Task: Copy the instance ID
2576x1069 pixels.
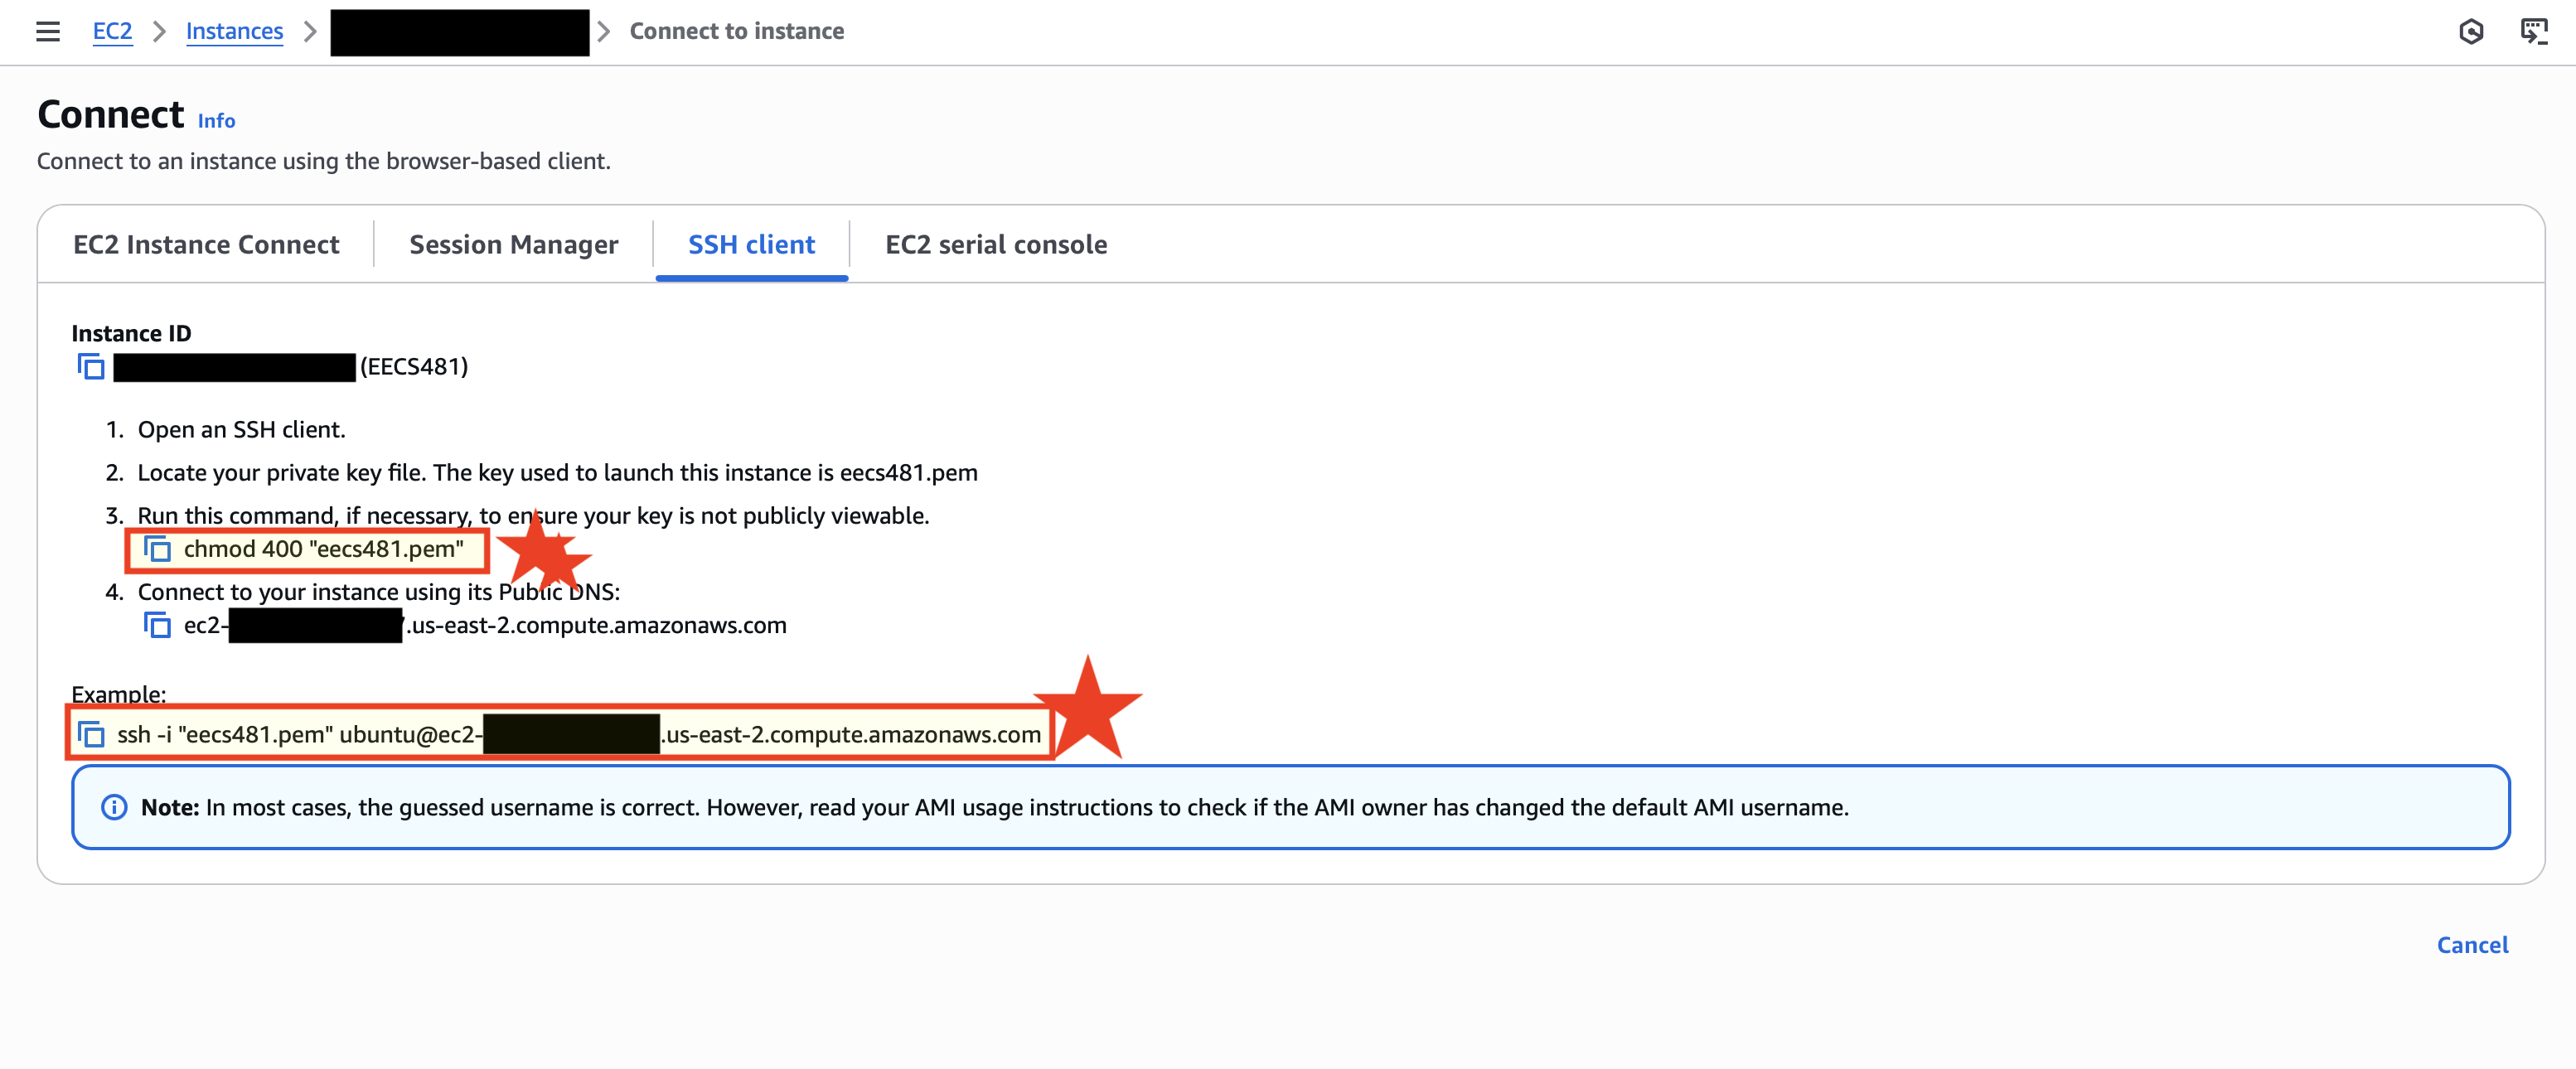Action: 91,367
